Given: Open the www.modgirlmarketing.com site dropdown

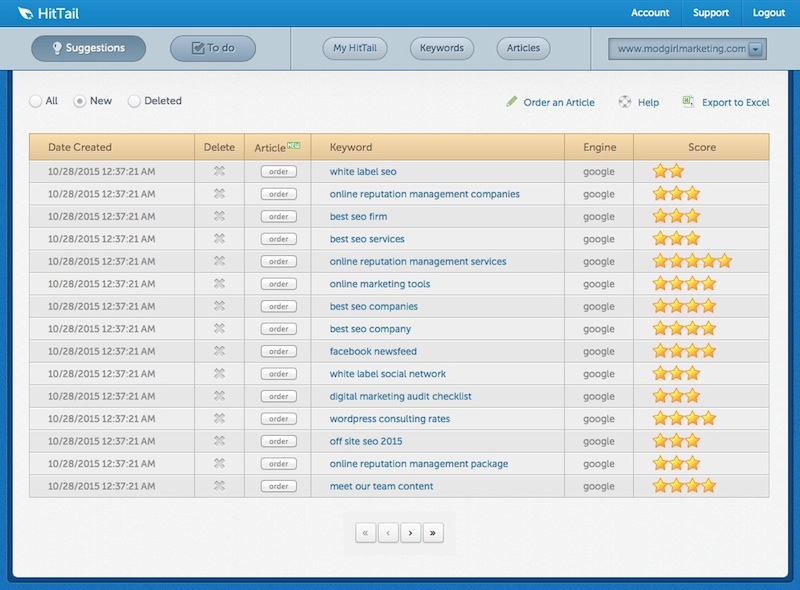Looking at the screenshot, I should (x=687, y=49).
